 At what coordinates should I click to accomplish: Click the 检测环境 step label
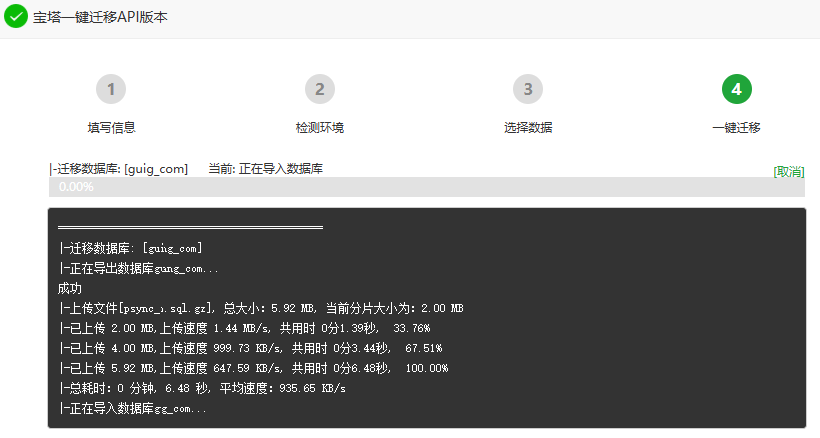click(320, 128)
